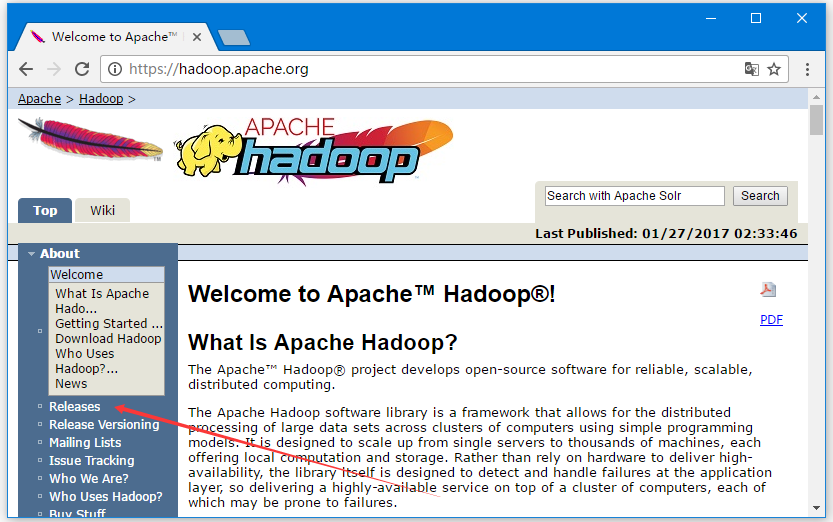Open Who Uses Hadoop? menu item
This screenshot has width=833, height=522.
coord(106,497)
